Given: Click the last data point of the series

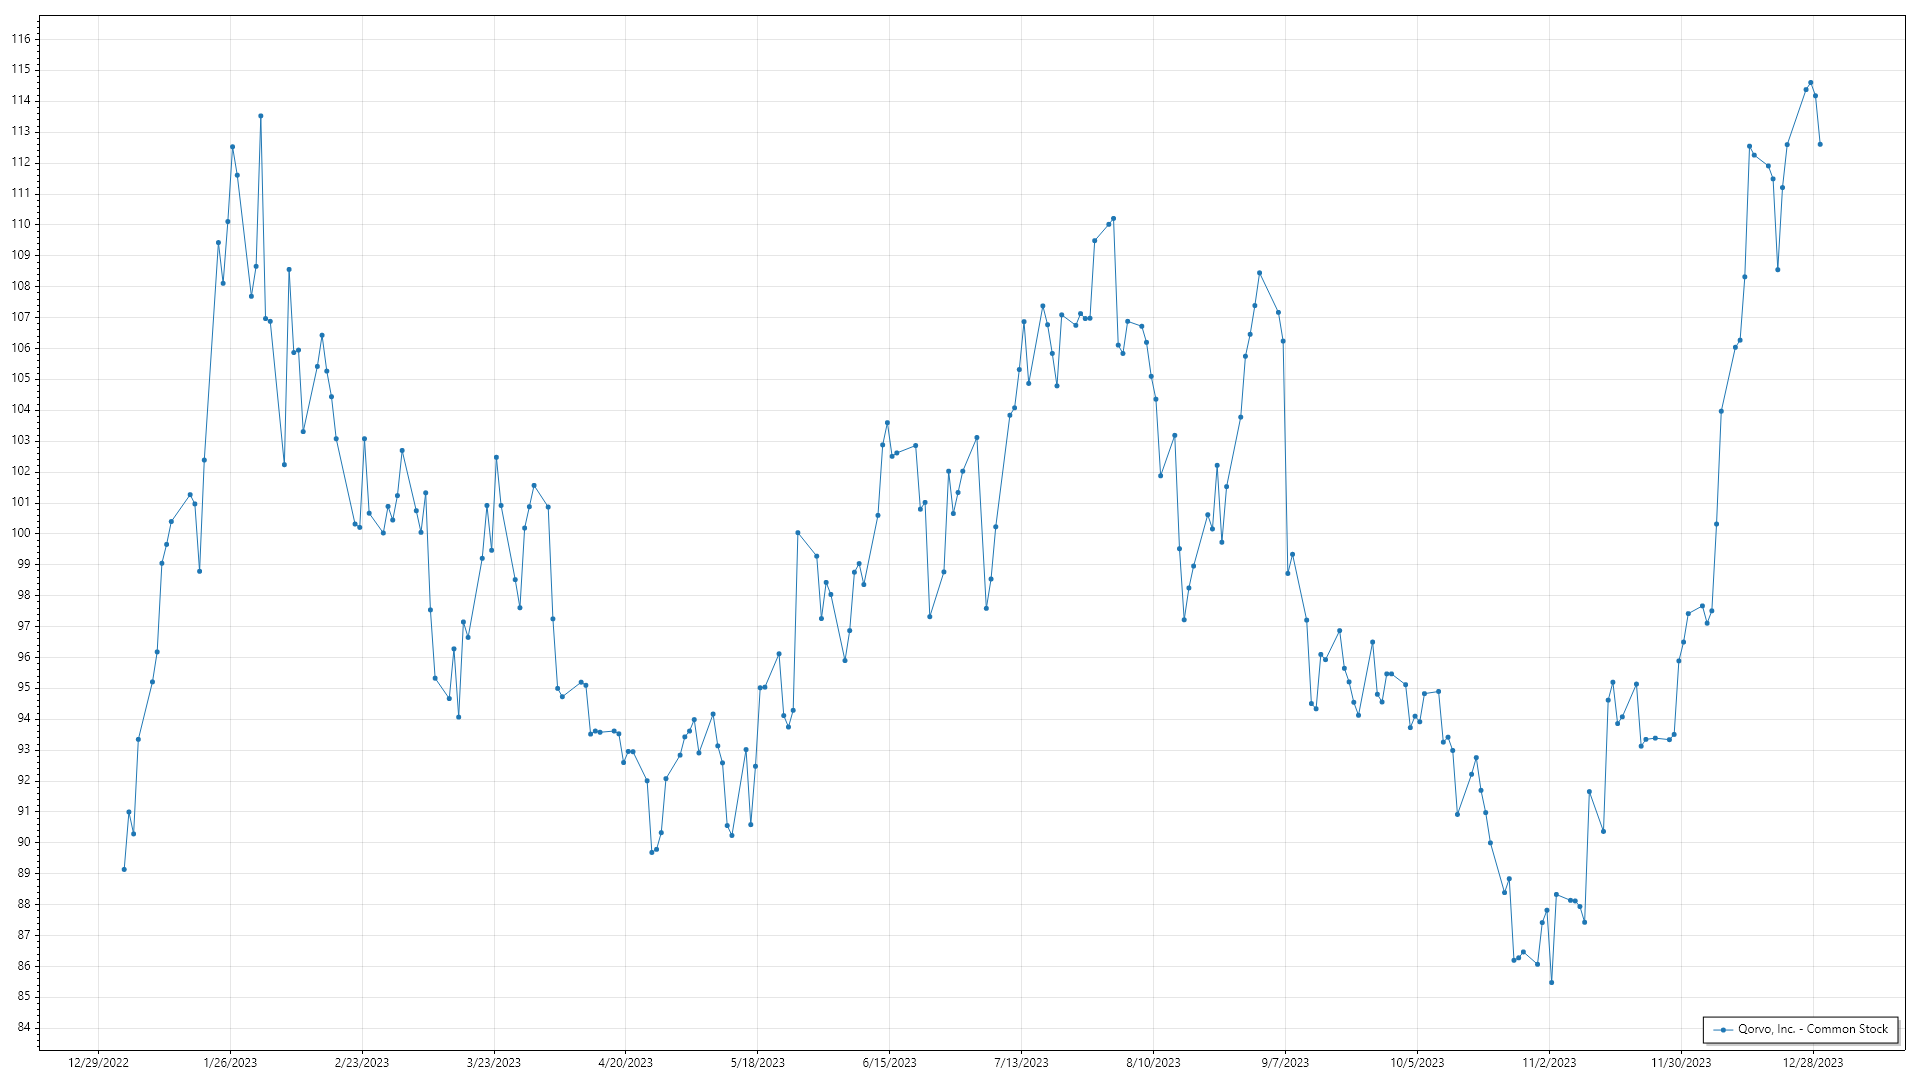Looking at the screenshot, I should [x=1820, y=144].
